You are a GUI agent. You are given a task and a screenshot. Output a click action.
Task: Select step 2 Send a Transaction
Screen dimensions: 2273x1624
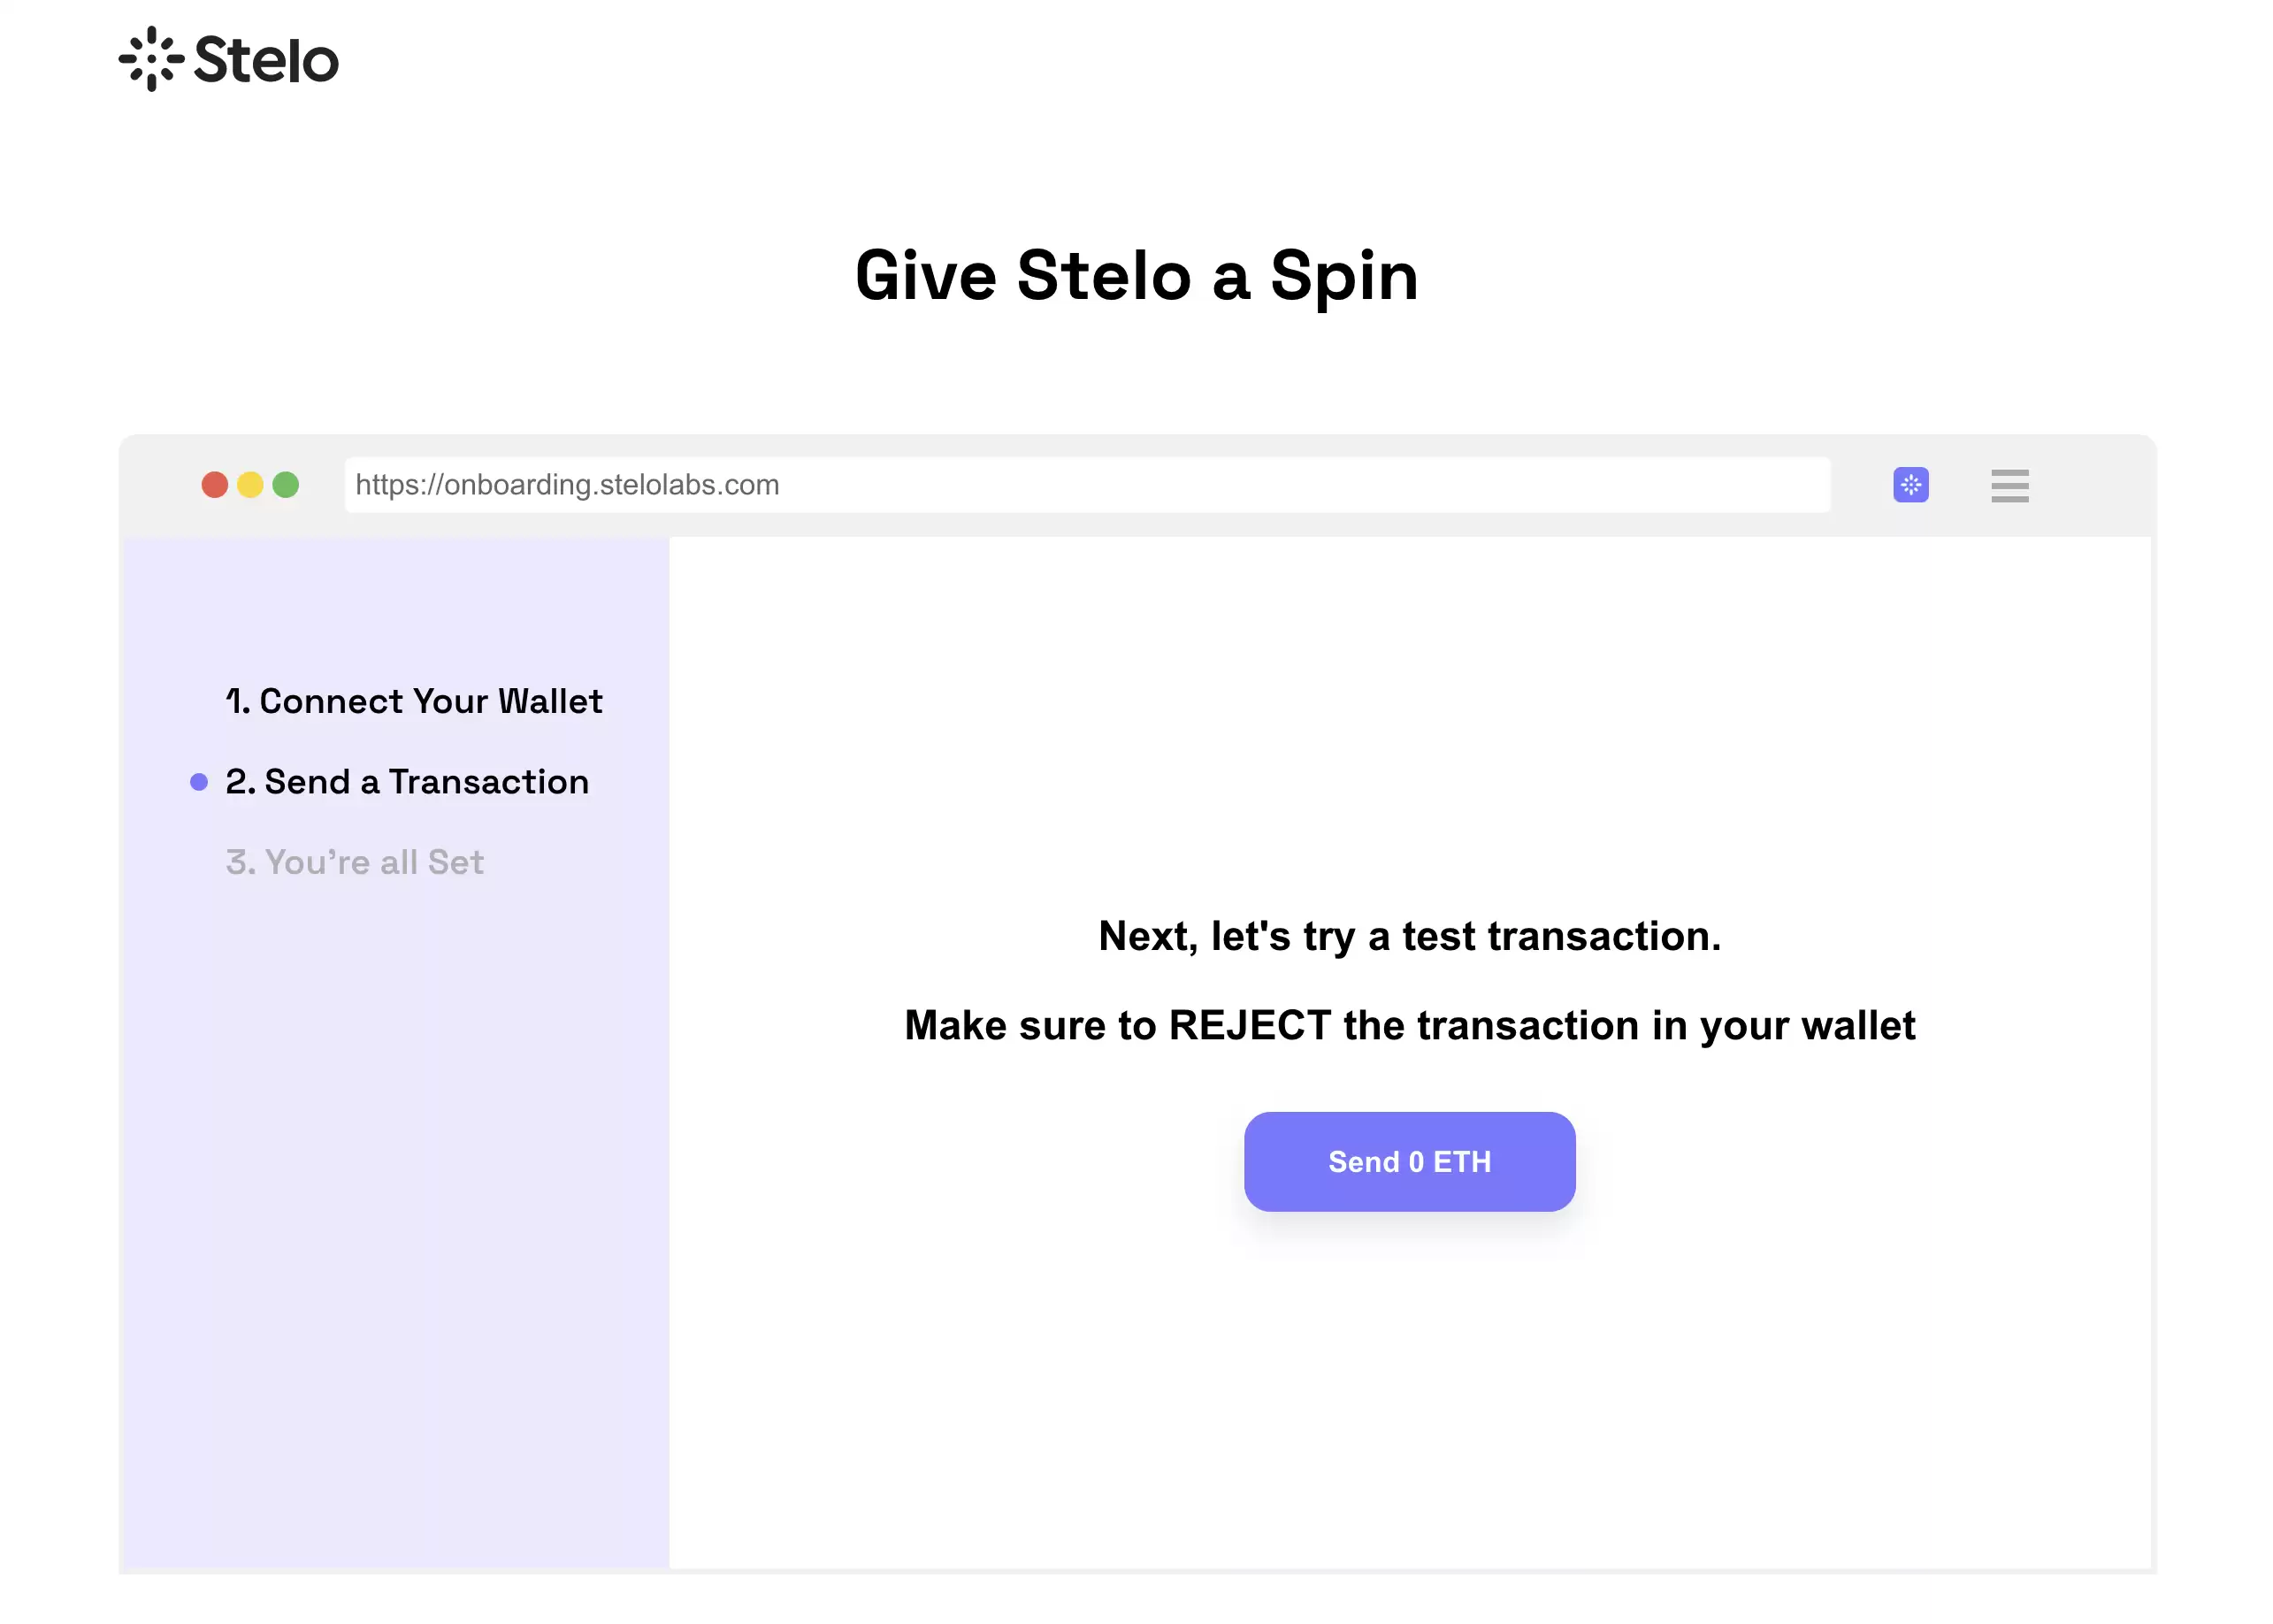[x=407, y=782]
